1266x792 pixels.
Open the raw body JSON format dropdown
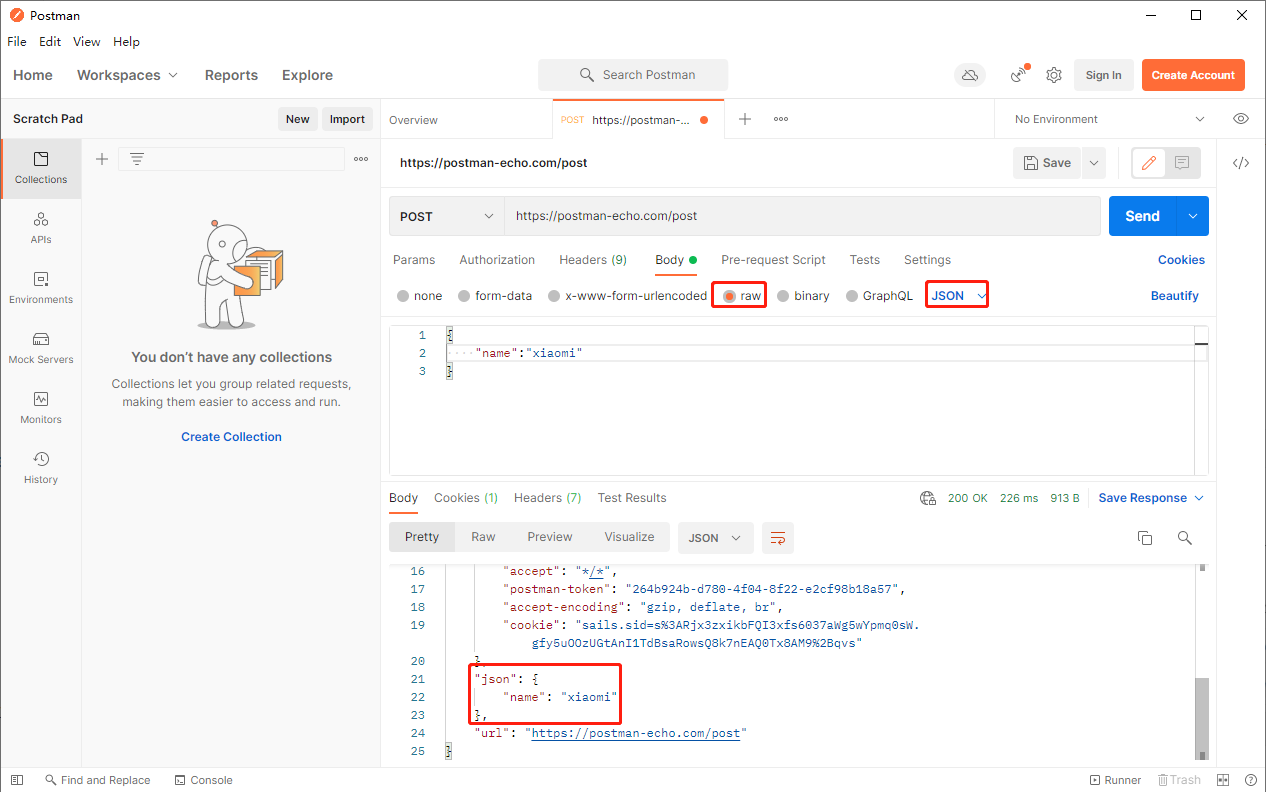coord(958,296)
